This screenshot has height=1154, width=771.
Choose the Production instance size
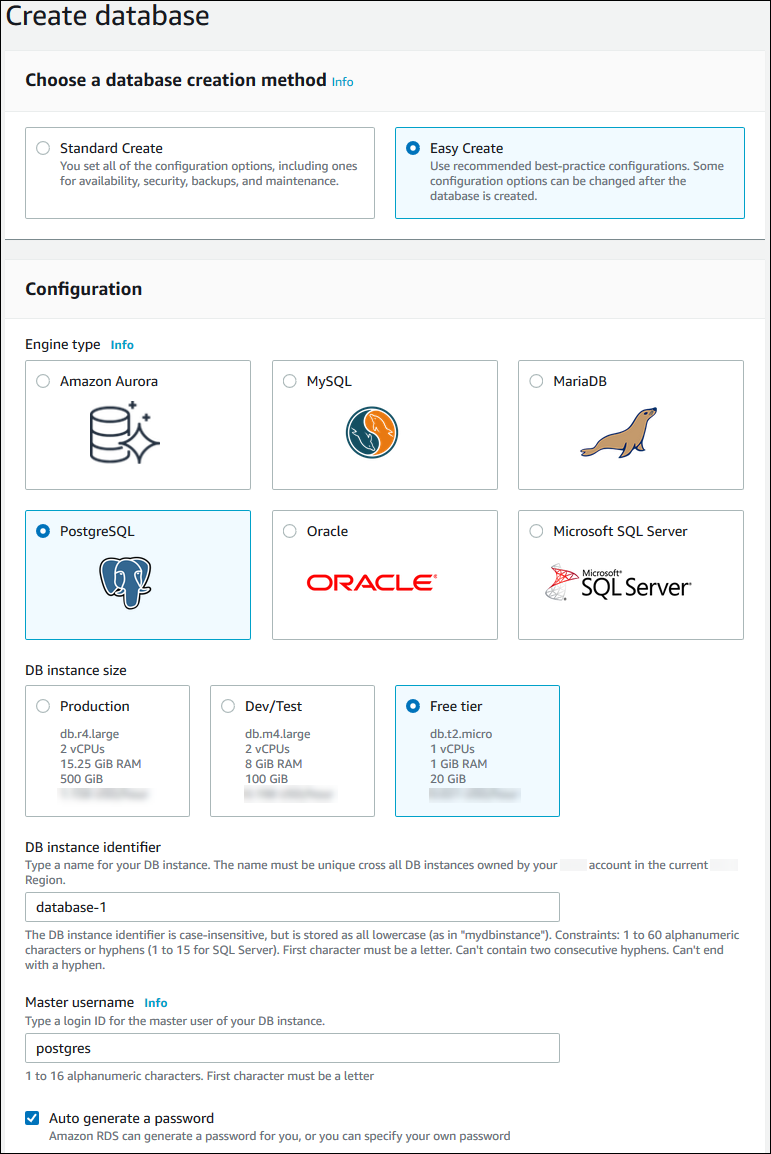pyautogui.click(x=43, y=706)
